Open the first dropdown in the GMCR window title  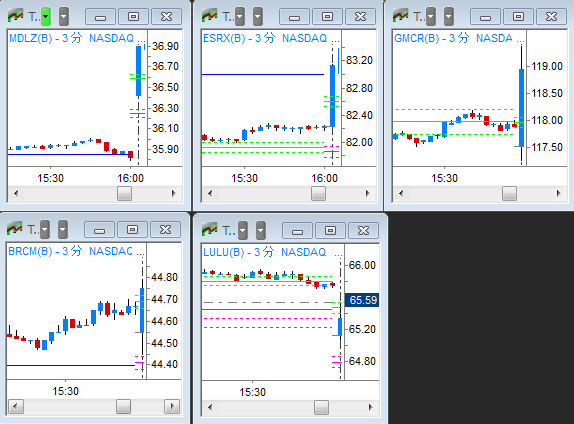pyautogui.click(x=430, y=16)
